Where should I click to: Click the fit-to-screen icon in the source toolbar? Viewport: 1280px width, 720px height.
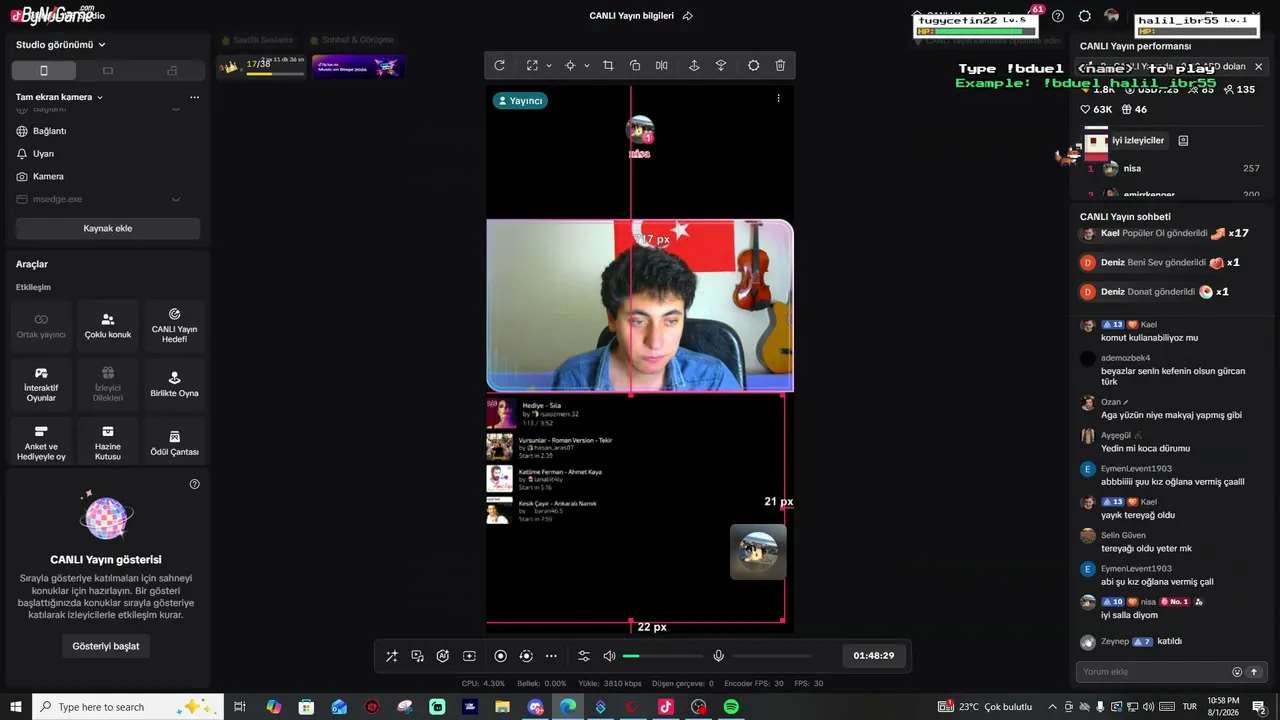tap(532, 66)
